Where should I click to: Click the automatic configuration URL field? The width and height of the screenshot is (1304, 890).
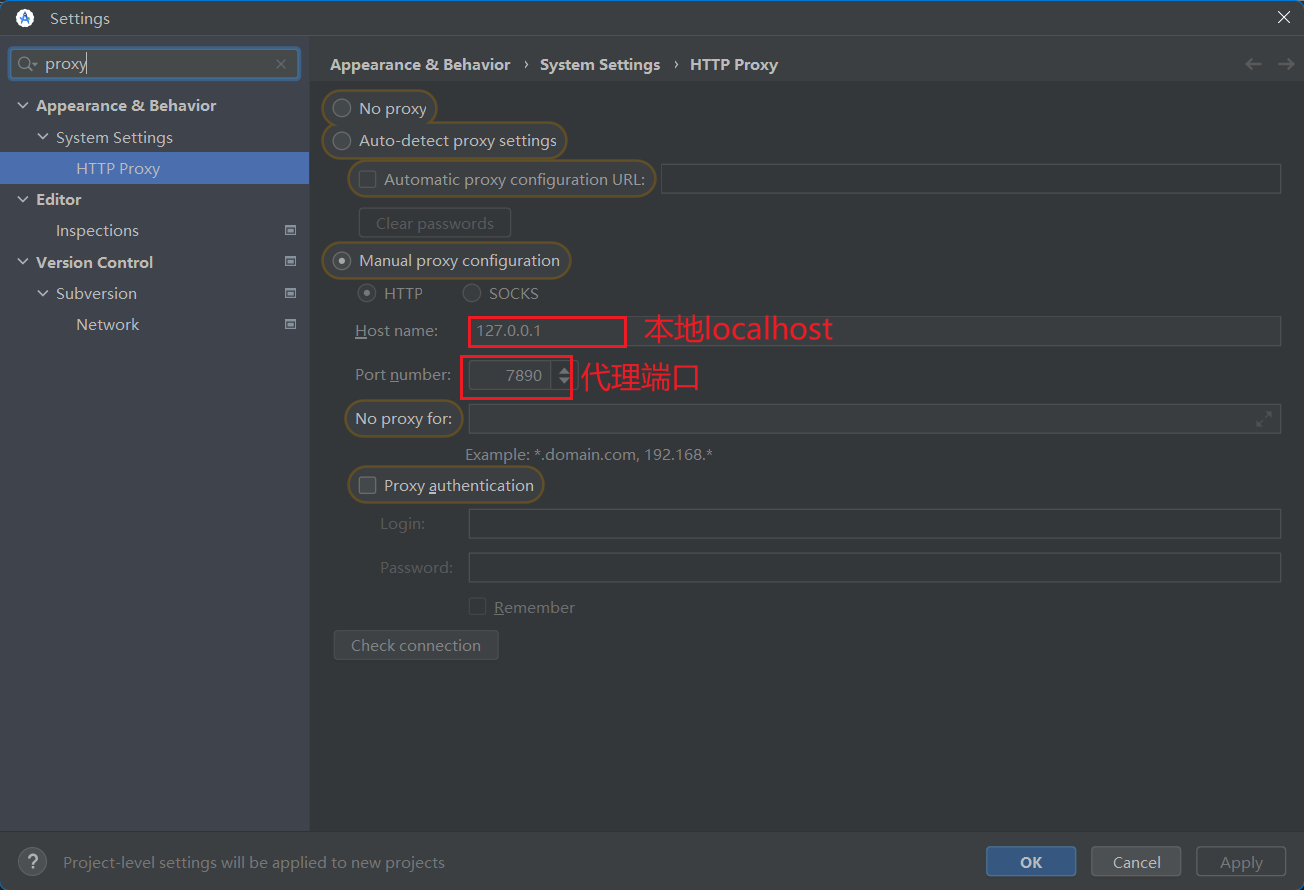971,179
